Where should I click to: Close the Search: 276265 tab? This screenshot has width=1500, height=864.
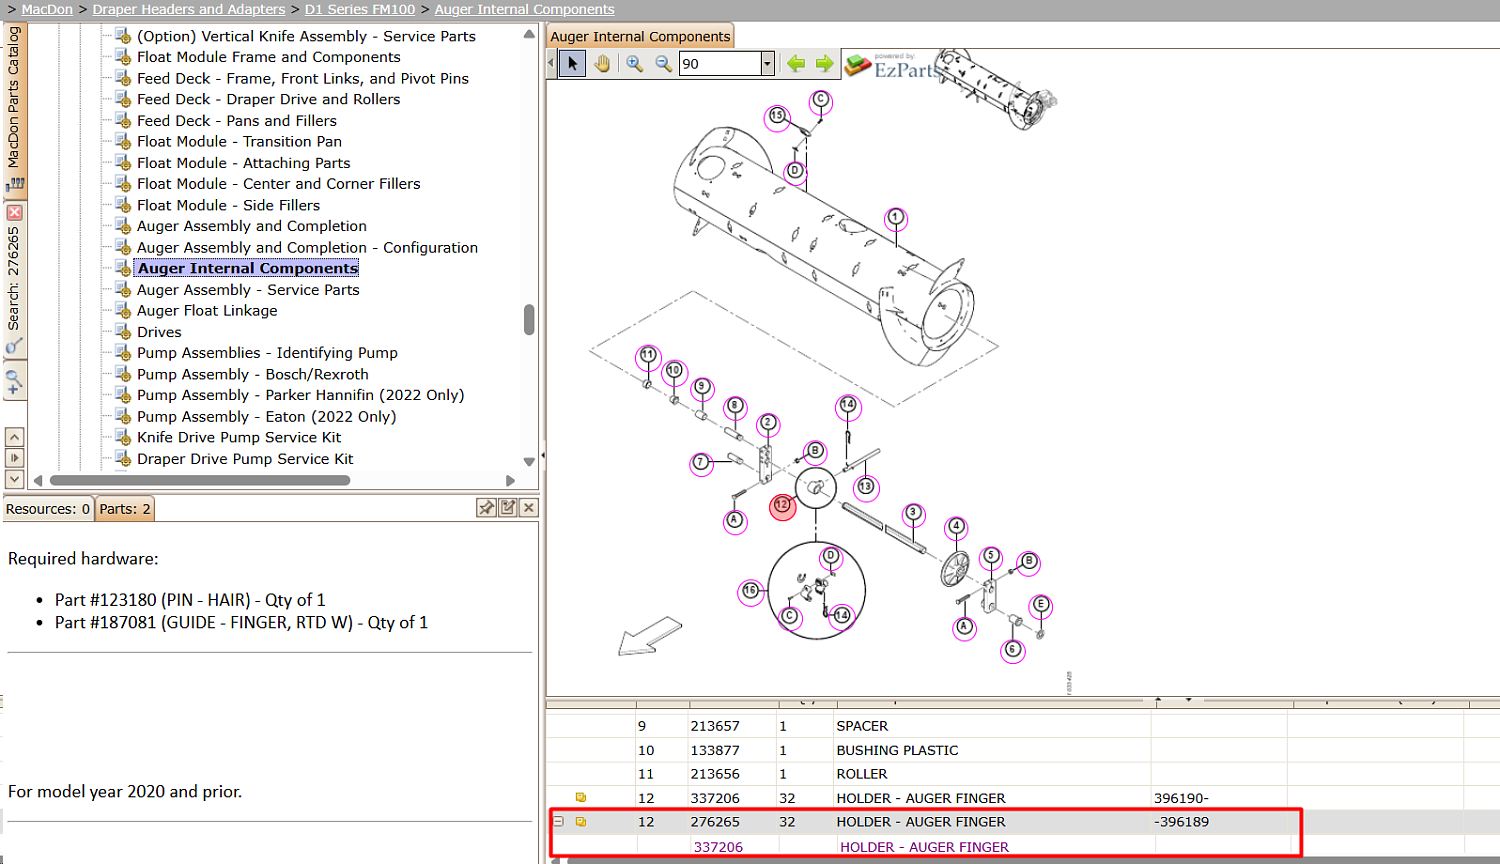click(14, 213)
